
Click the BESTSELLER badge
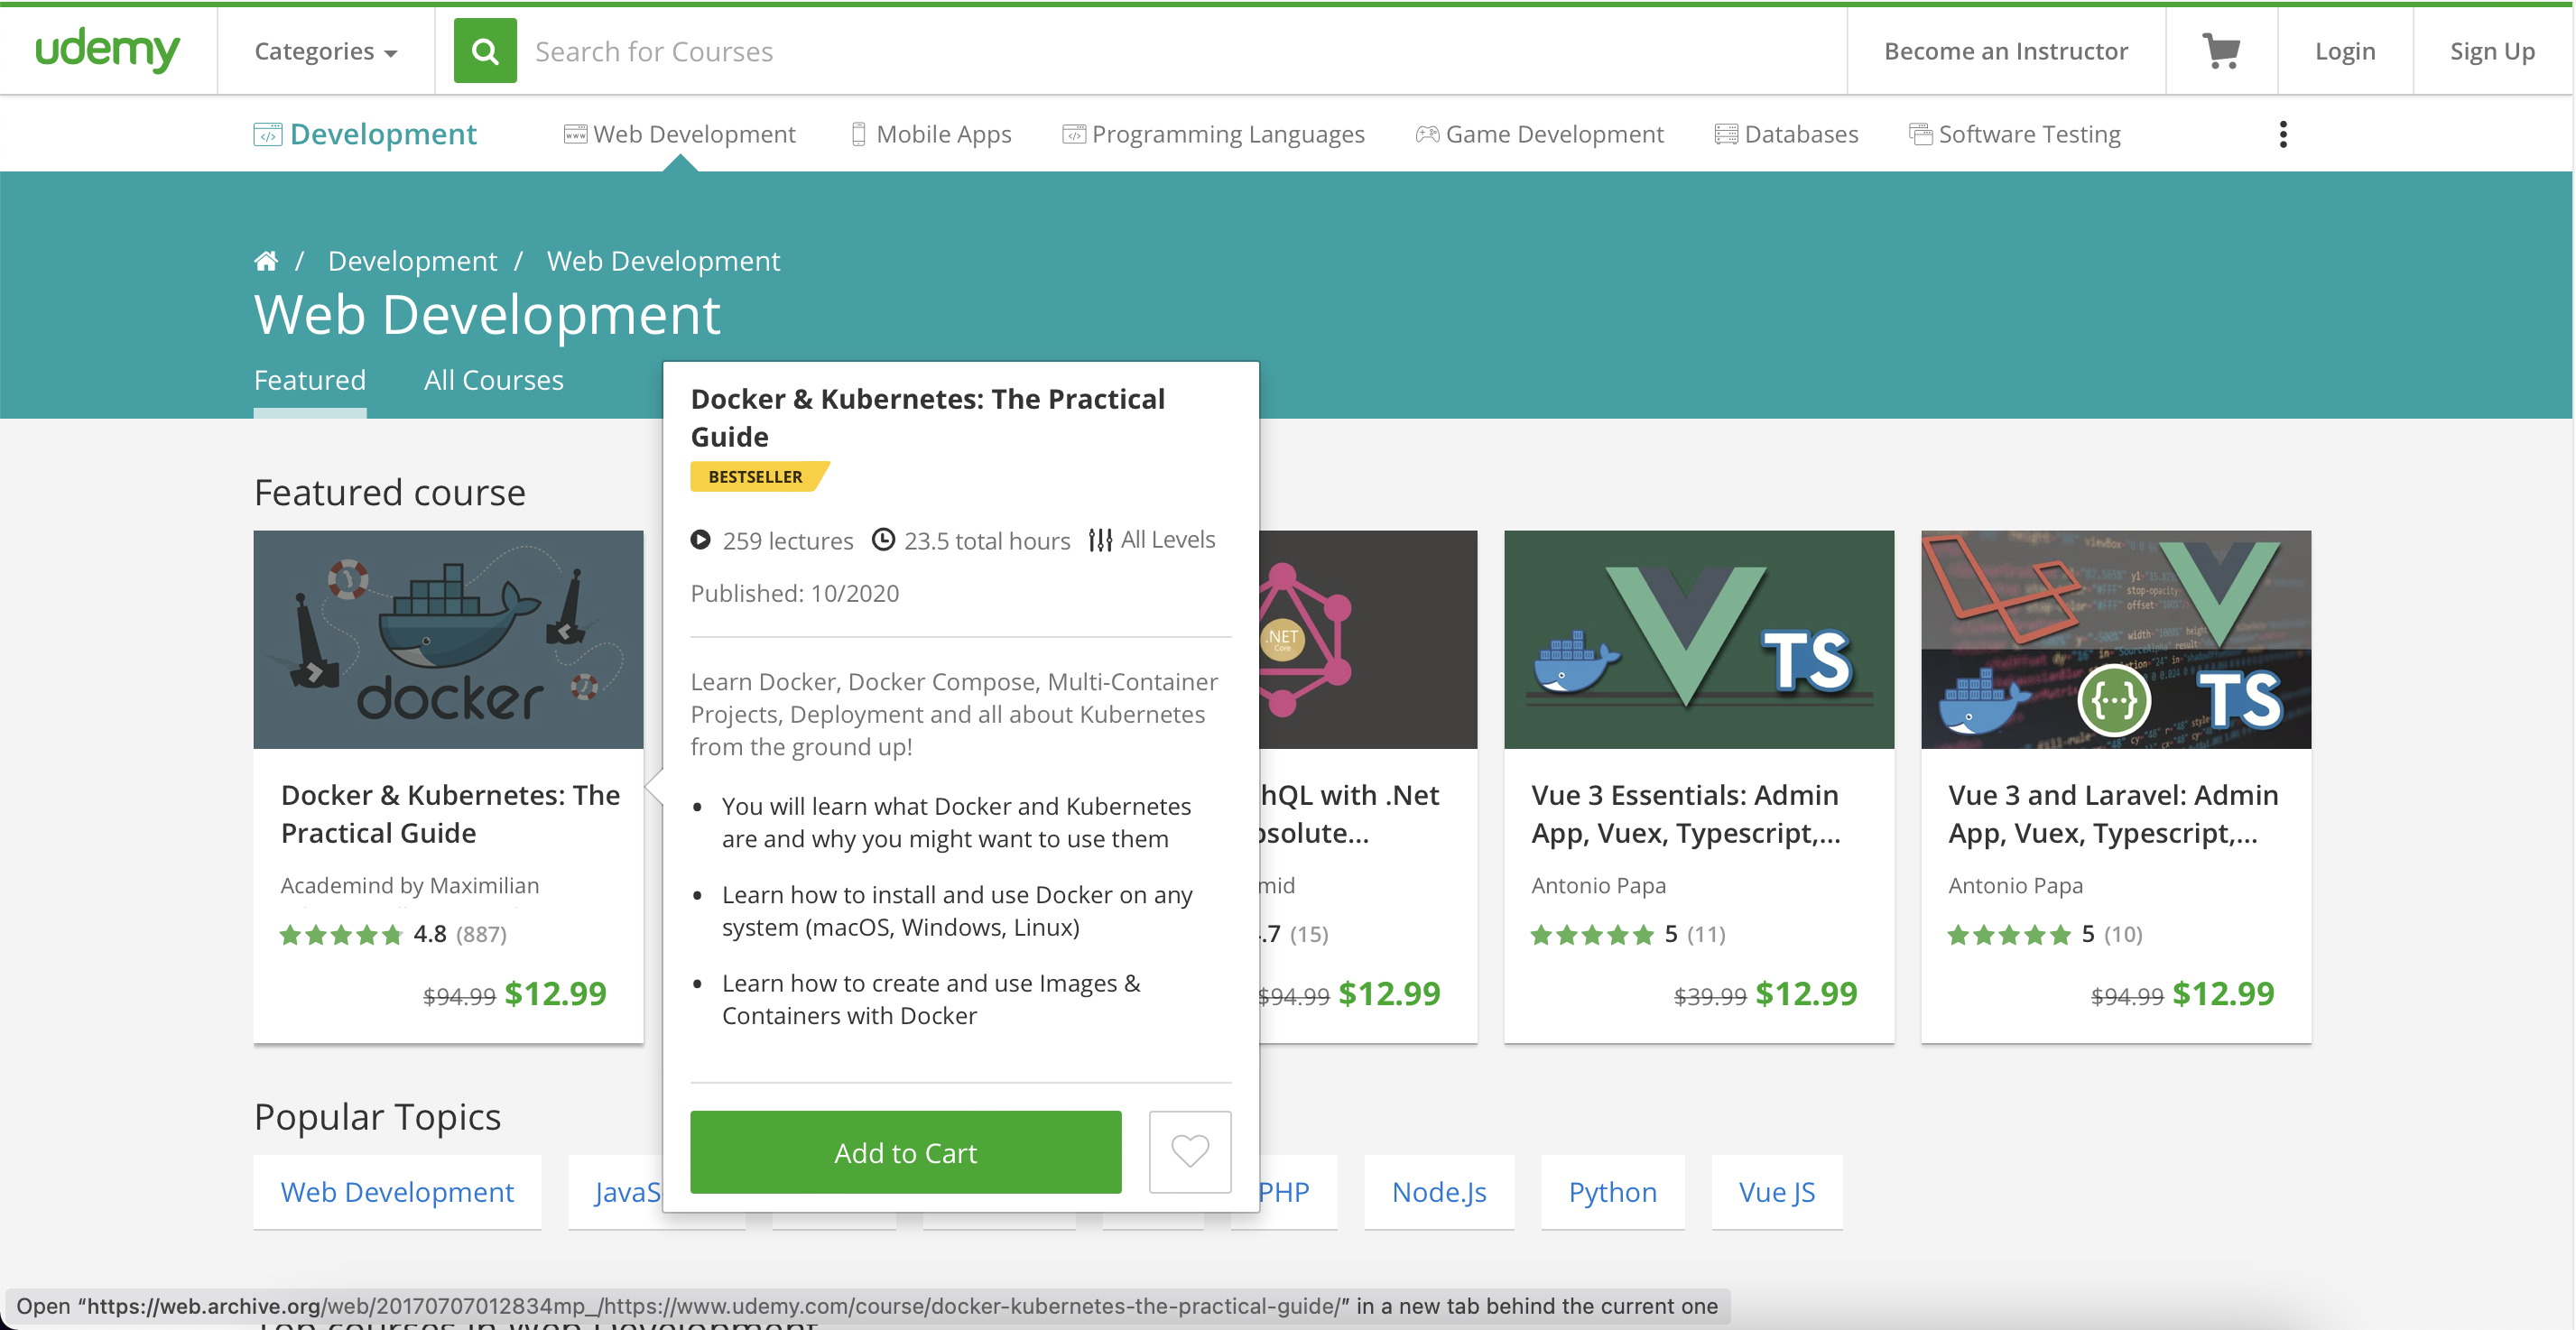coord(758,476)
